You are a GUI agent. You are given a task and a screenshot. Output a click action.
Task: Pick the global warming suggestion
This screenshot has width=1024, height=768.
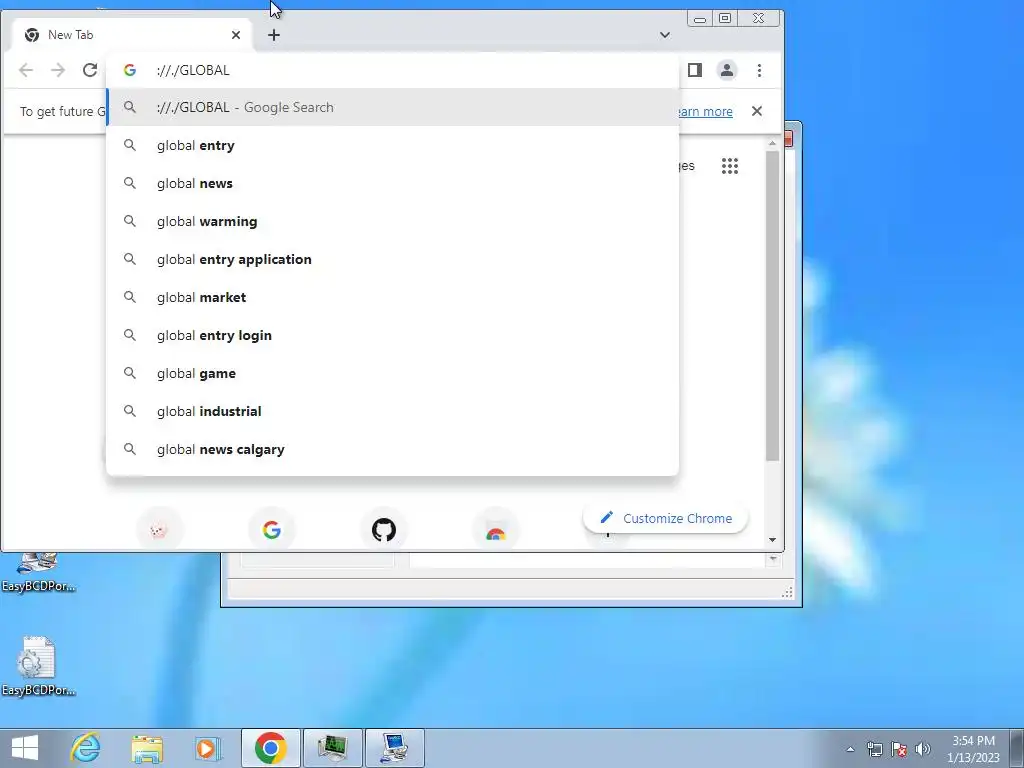(x=392, y=221)
